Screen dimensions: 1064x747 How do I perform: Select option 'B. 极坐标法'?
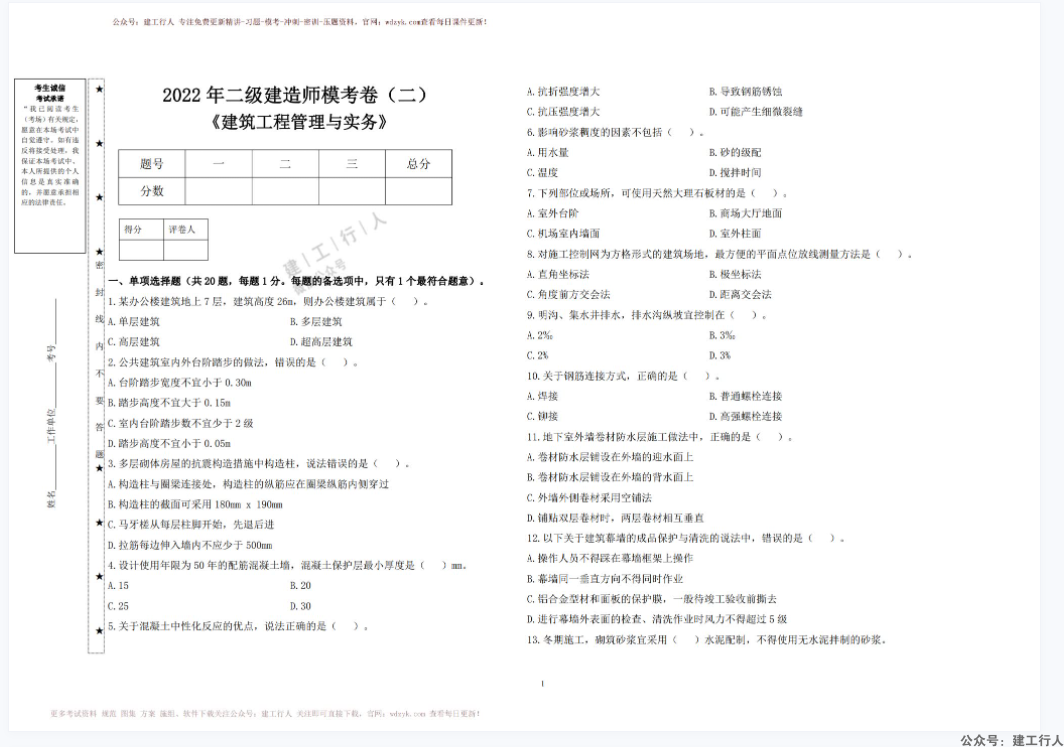(x=735, y=275)
